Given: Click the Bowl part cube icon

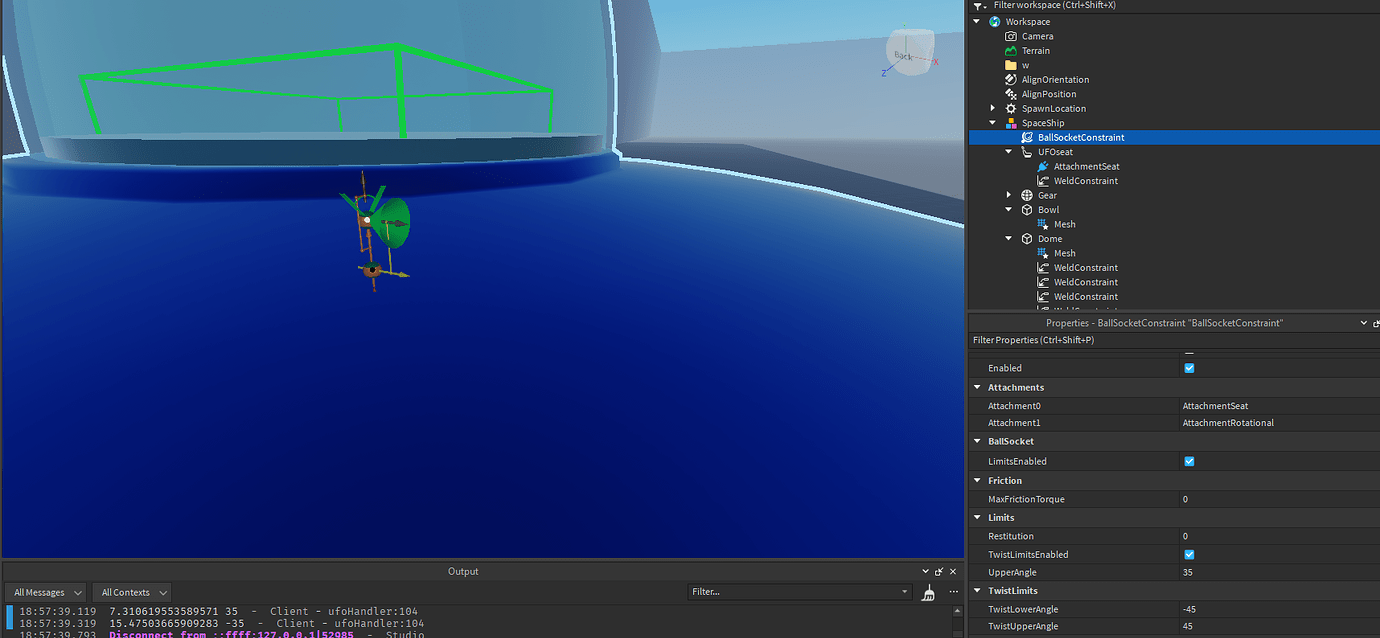Looking at the screenshot, I should pyautogui.click(x=1026, y=210).
